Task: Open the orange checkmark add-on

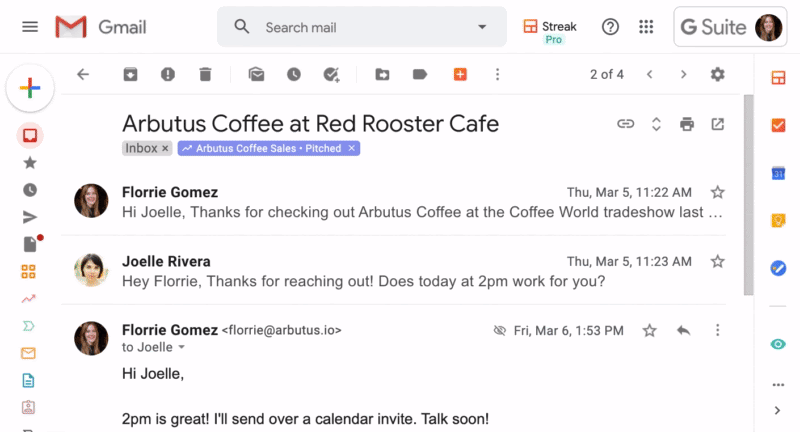Action: click(x=778, y=125)
